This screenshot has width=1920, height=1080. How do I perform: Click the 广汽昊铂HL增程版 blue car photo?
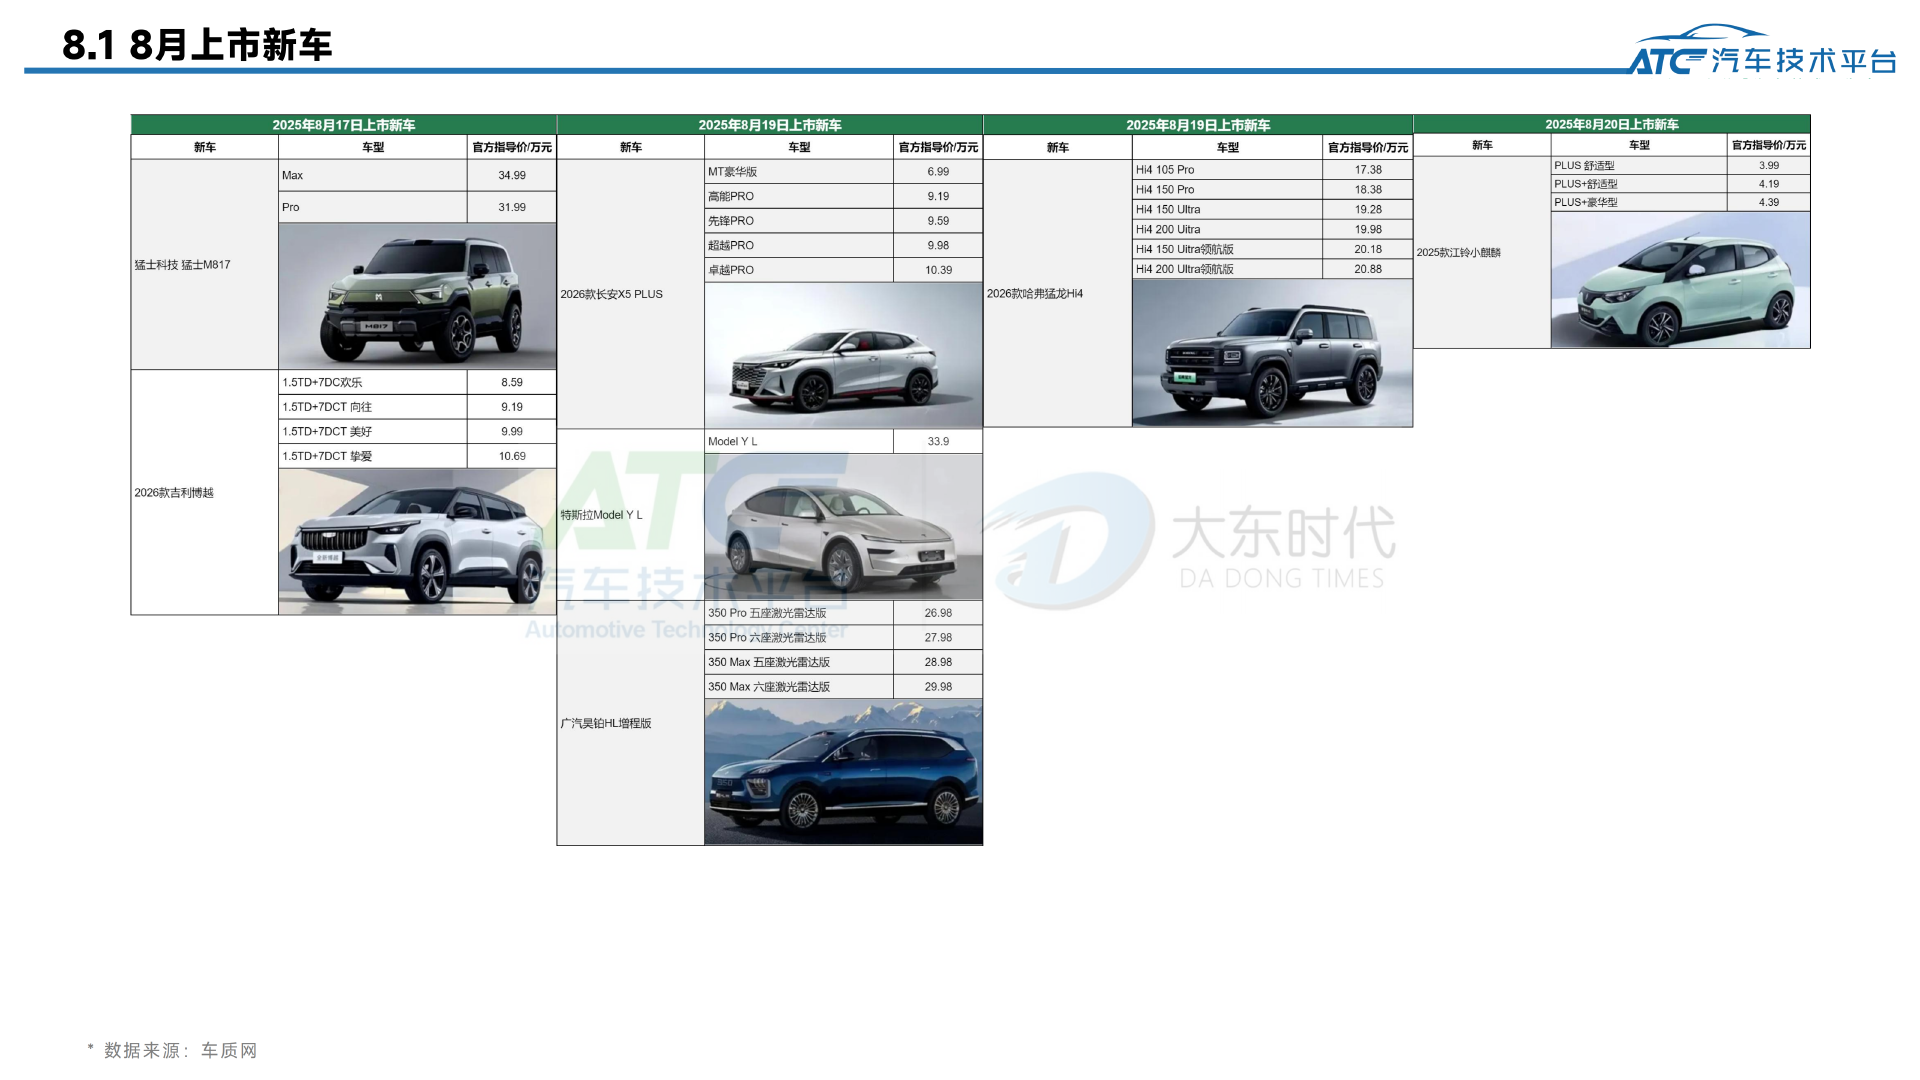pos(843,770)
